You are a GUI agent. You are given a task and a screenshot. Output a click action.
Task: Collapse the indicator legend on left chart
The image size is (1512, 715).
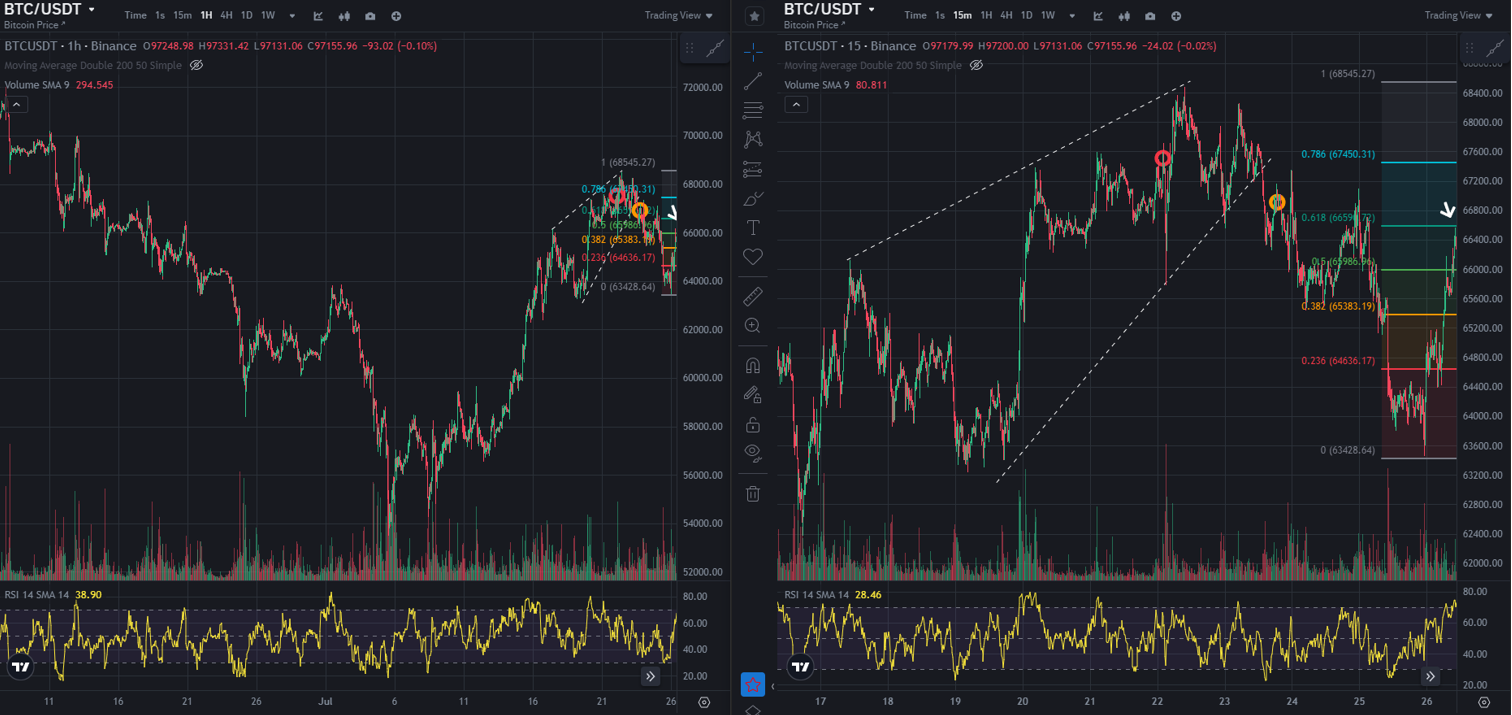coord(16,105)
